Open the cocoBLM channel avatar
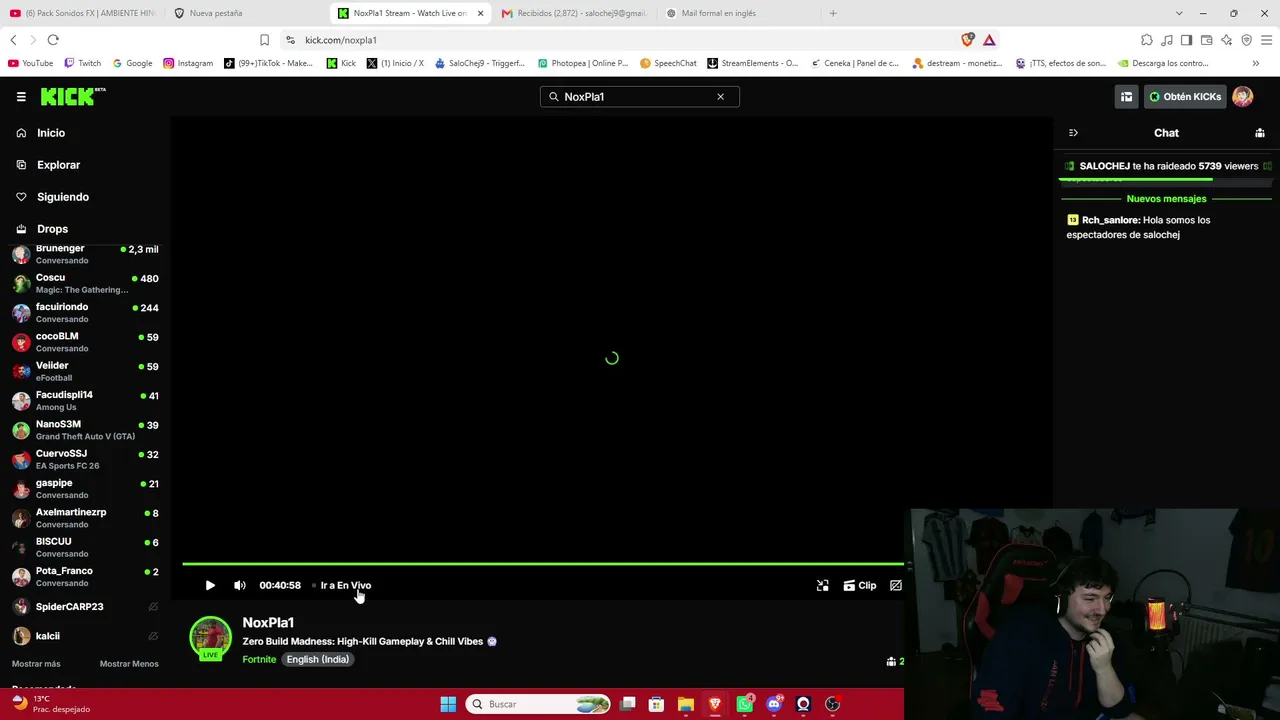 [21, 342]
